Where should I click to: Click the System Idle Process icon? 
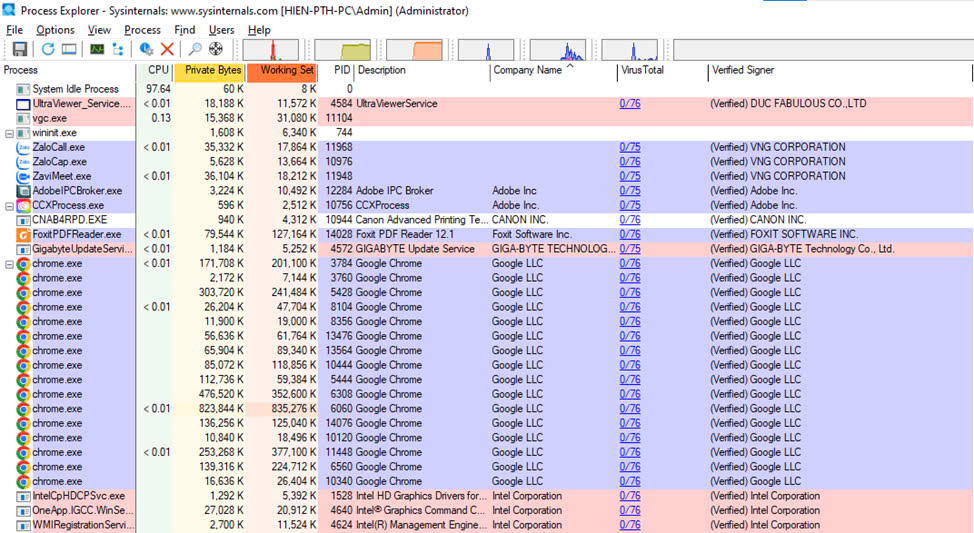pyautogui.click(x=23, y=89)
